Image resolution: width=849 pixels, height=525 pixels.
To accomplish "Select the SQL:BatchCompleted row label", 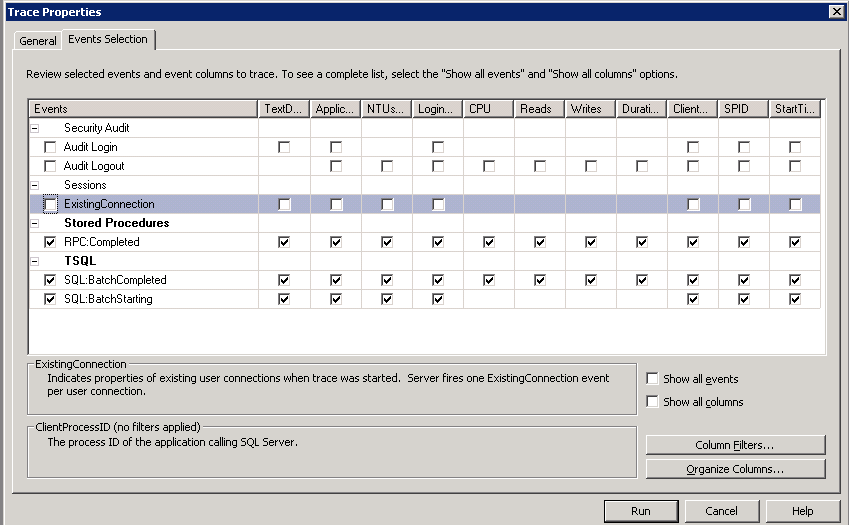I will click(x=115, y=280).
